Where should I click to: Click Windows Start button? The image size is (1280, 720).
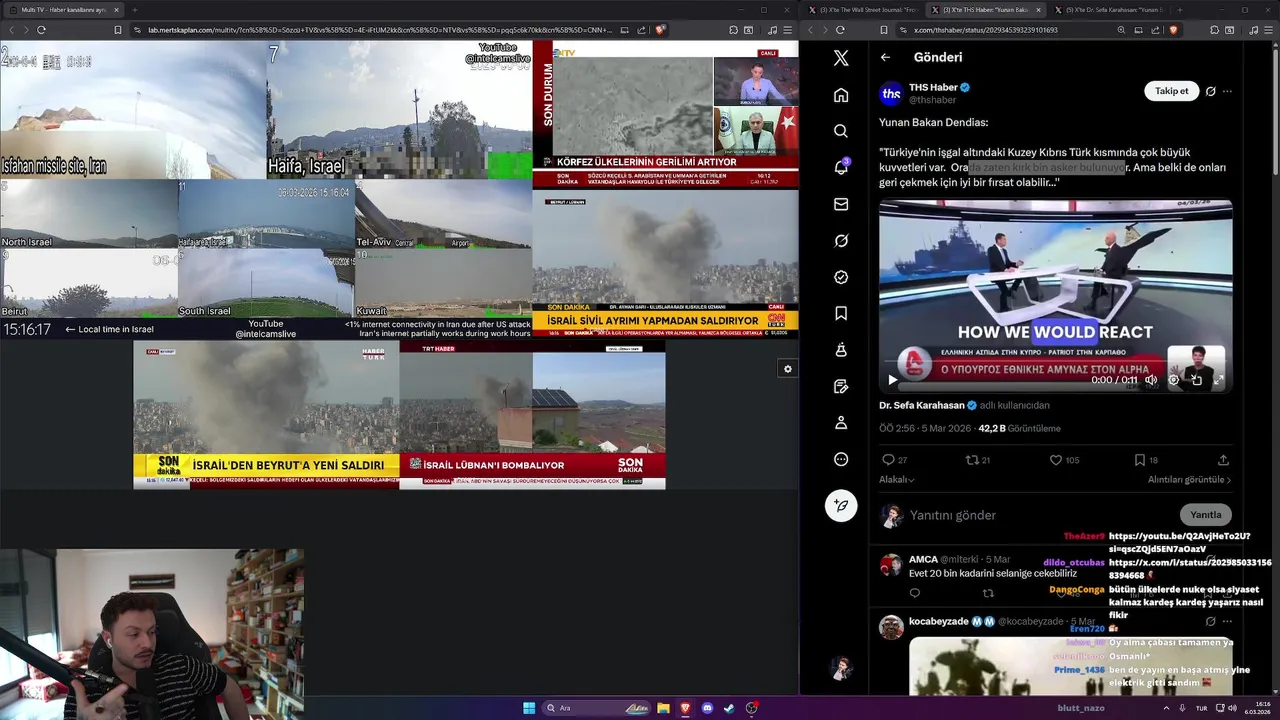[529, 708]
